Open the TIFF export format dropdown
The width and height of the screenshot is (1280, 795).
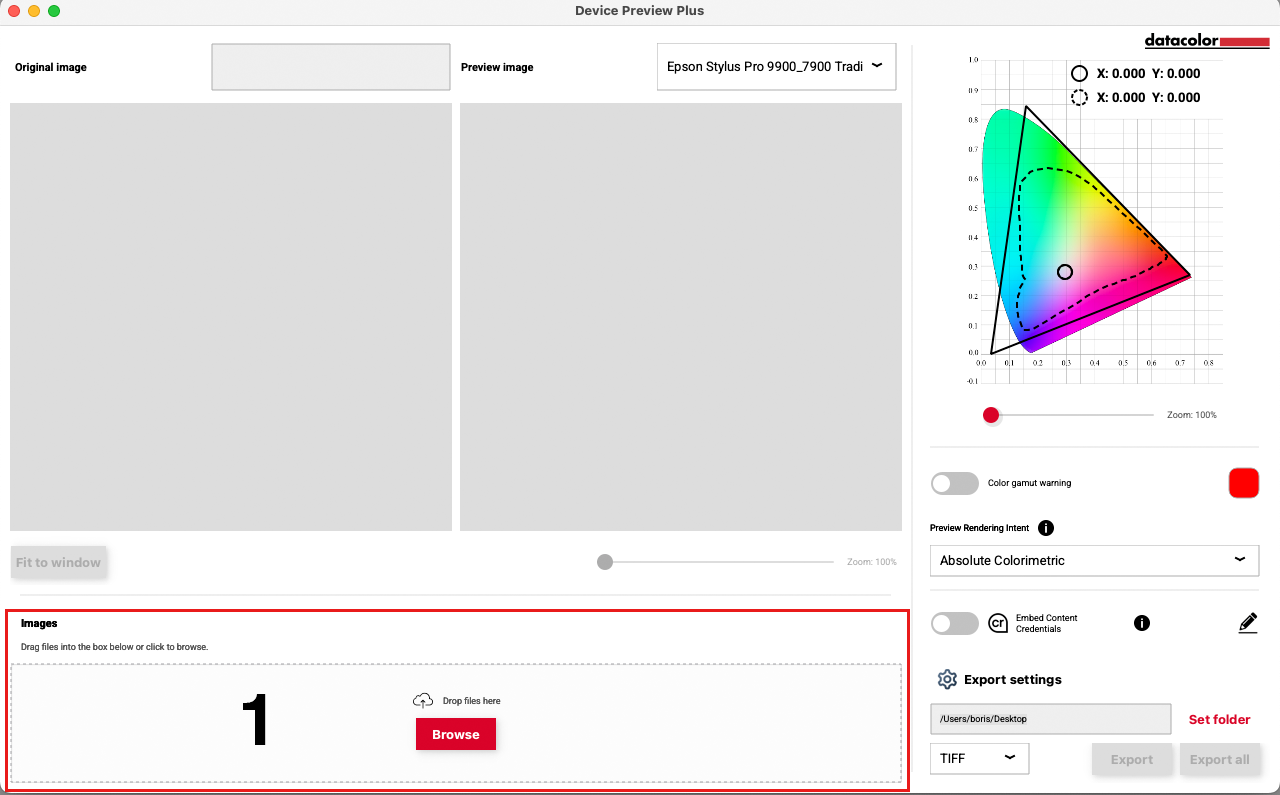click(x=979, y=759)
